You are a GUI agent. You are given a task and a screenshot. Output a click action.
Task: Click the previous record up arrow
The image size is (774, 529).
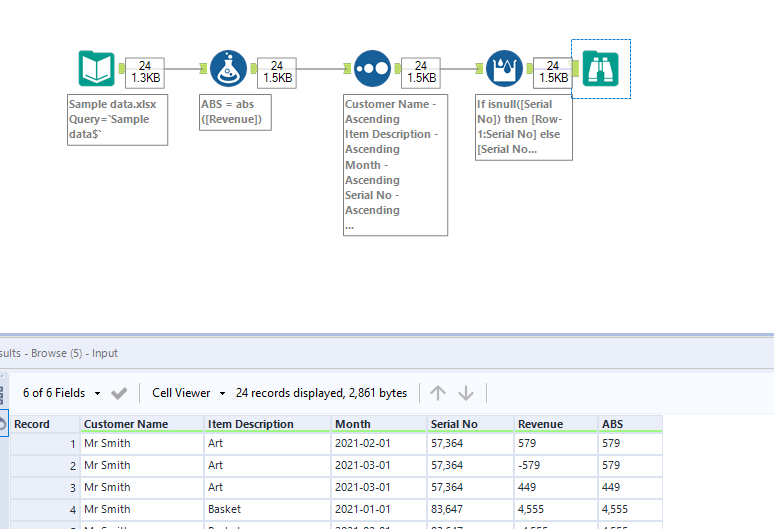(438, 393)
